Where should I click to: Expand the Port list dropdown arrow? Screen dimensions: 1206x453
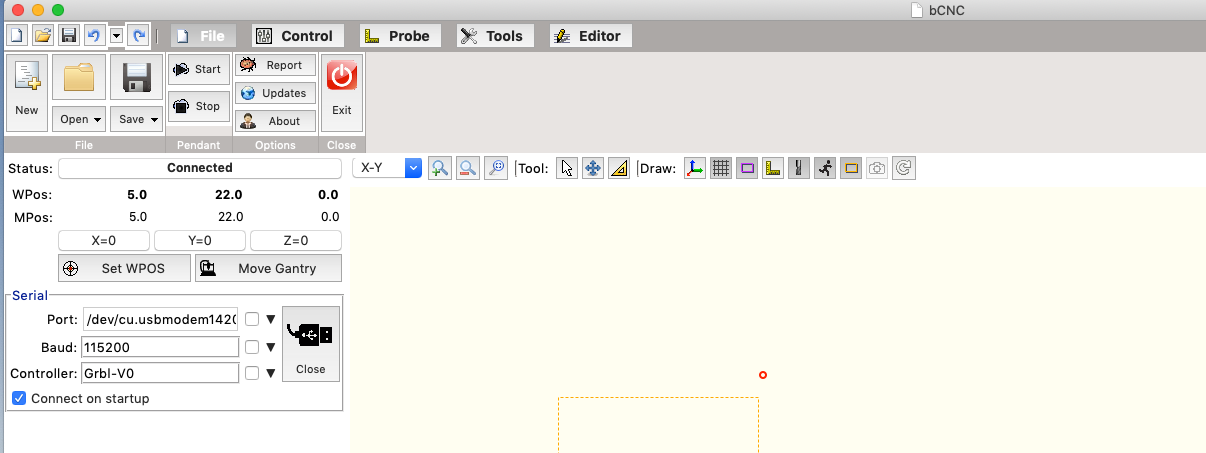pyautogui.click(x=270, y=320)
